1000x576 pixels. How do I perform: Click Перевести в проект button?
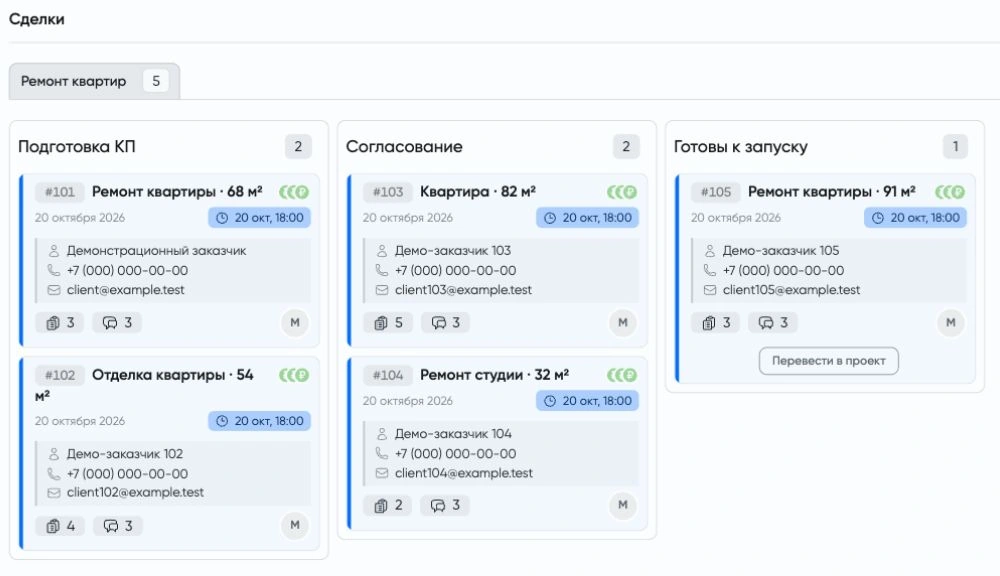(x=828, y=361)
